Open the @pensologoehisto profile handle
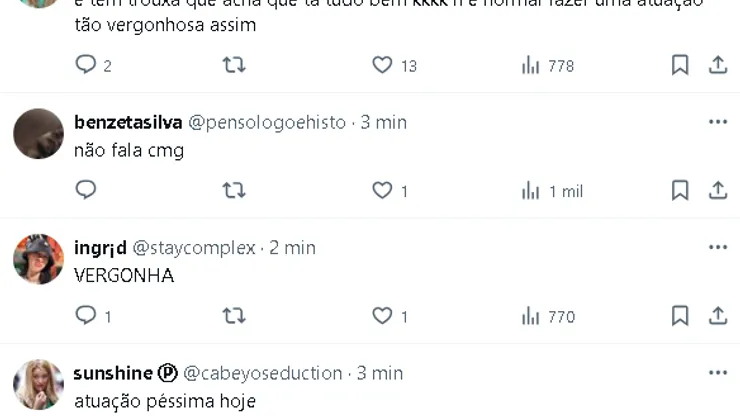Viewport: 740px width, 416px height. (267, 122)
